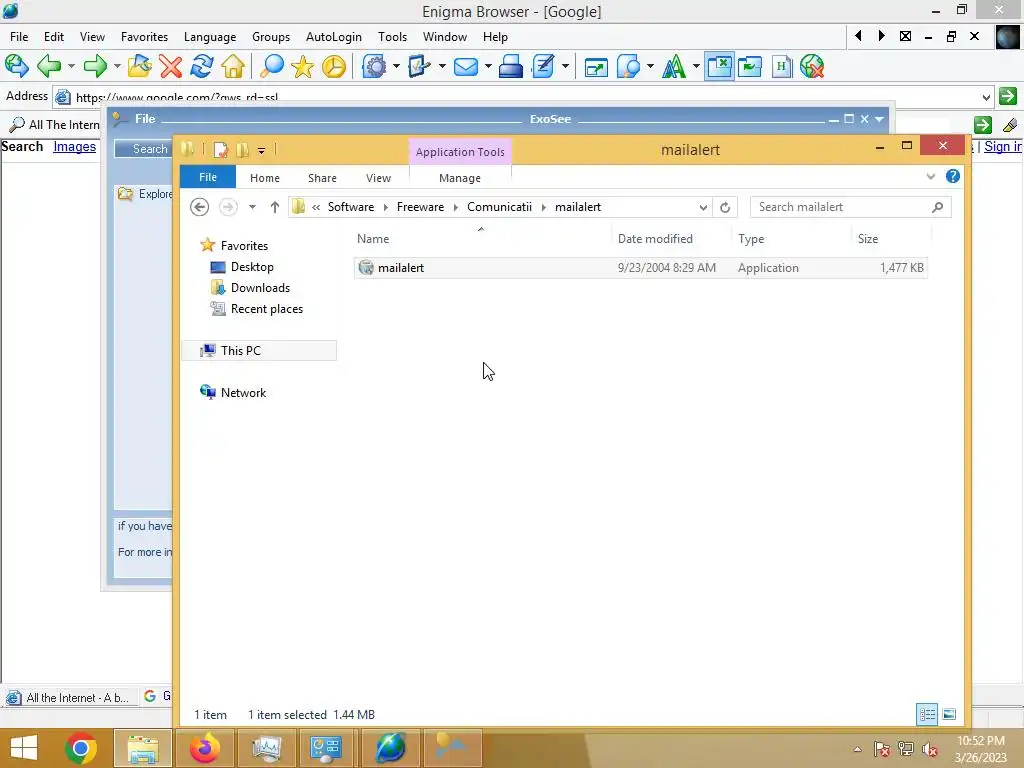
Task: Click the Date modified column header
Action: [655, 239]
